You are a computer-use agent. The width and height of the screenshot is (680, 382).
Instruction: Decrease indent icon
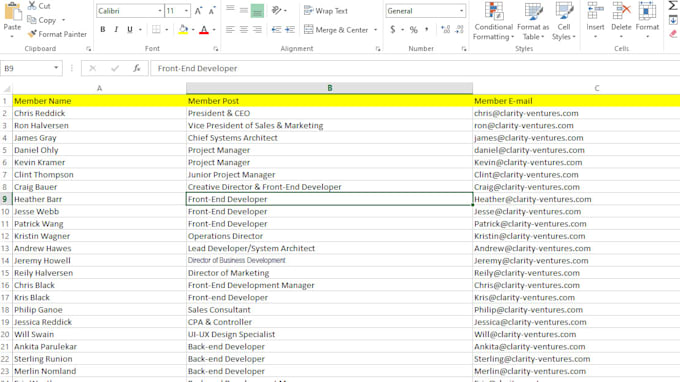tap(276, 29)
